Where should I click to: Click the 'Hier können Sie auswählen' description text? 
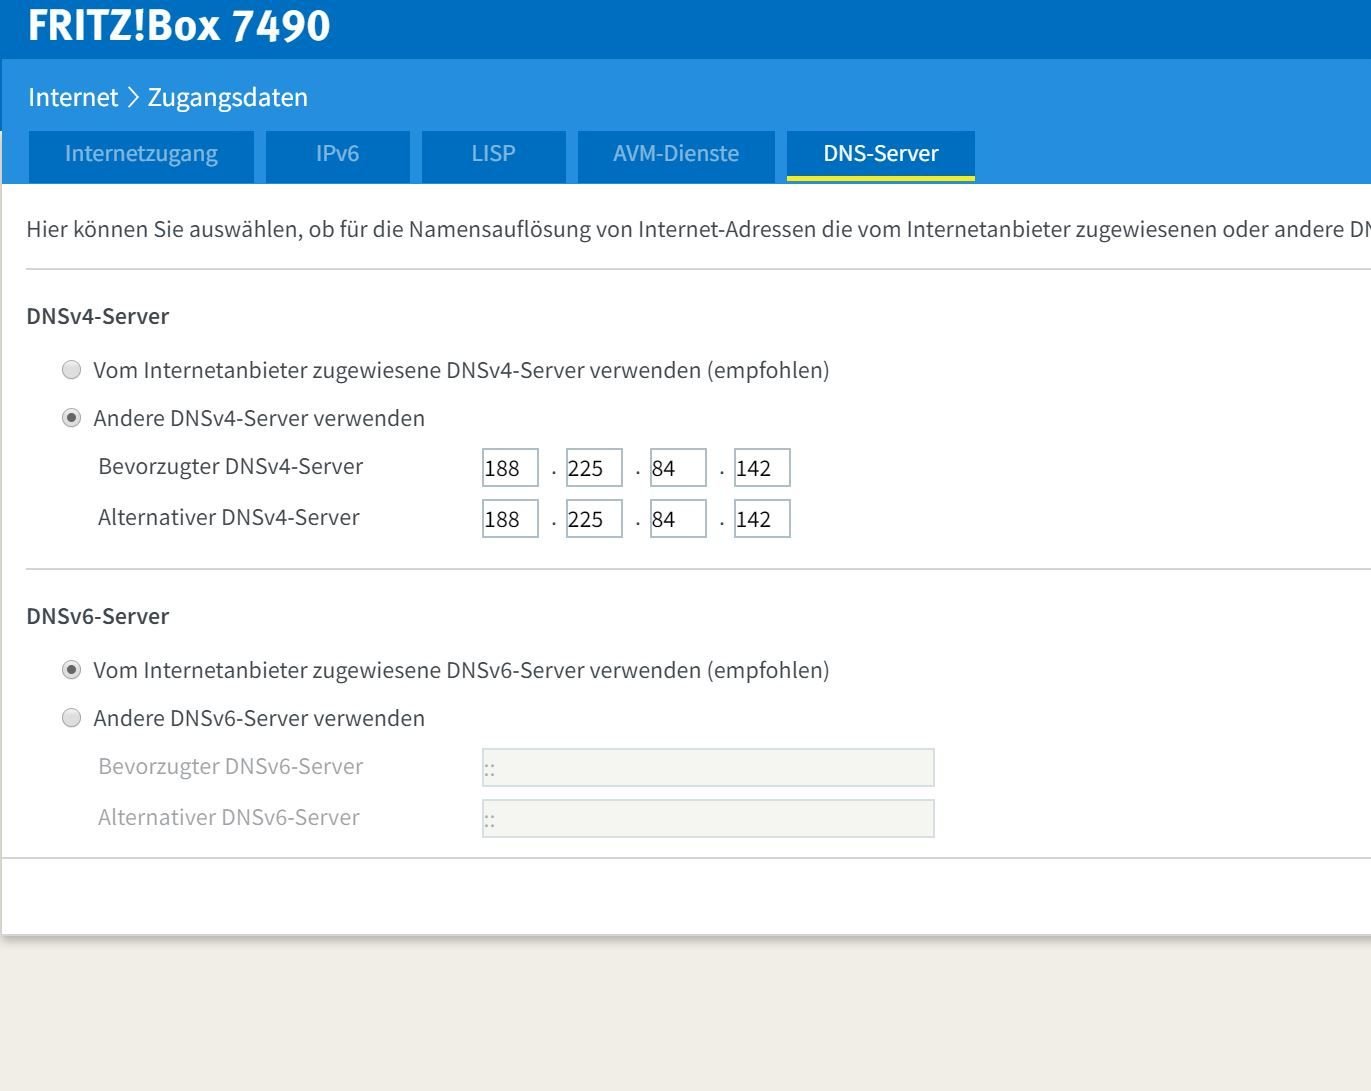698,229
